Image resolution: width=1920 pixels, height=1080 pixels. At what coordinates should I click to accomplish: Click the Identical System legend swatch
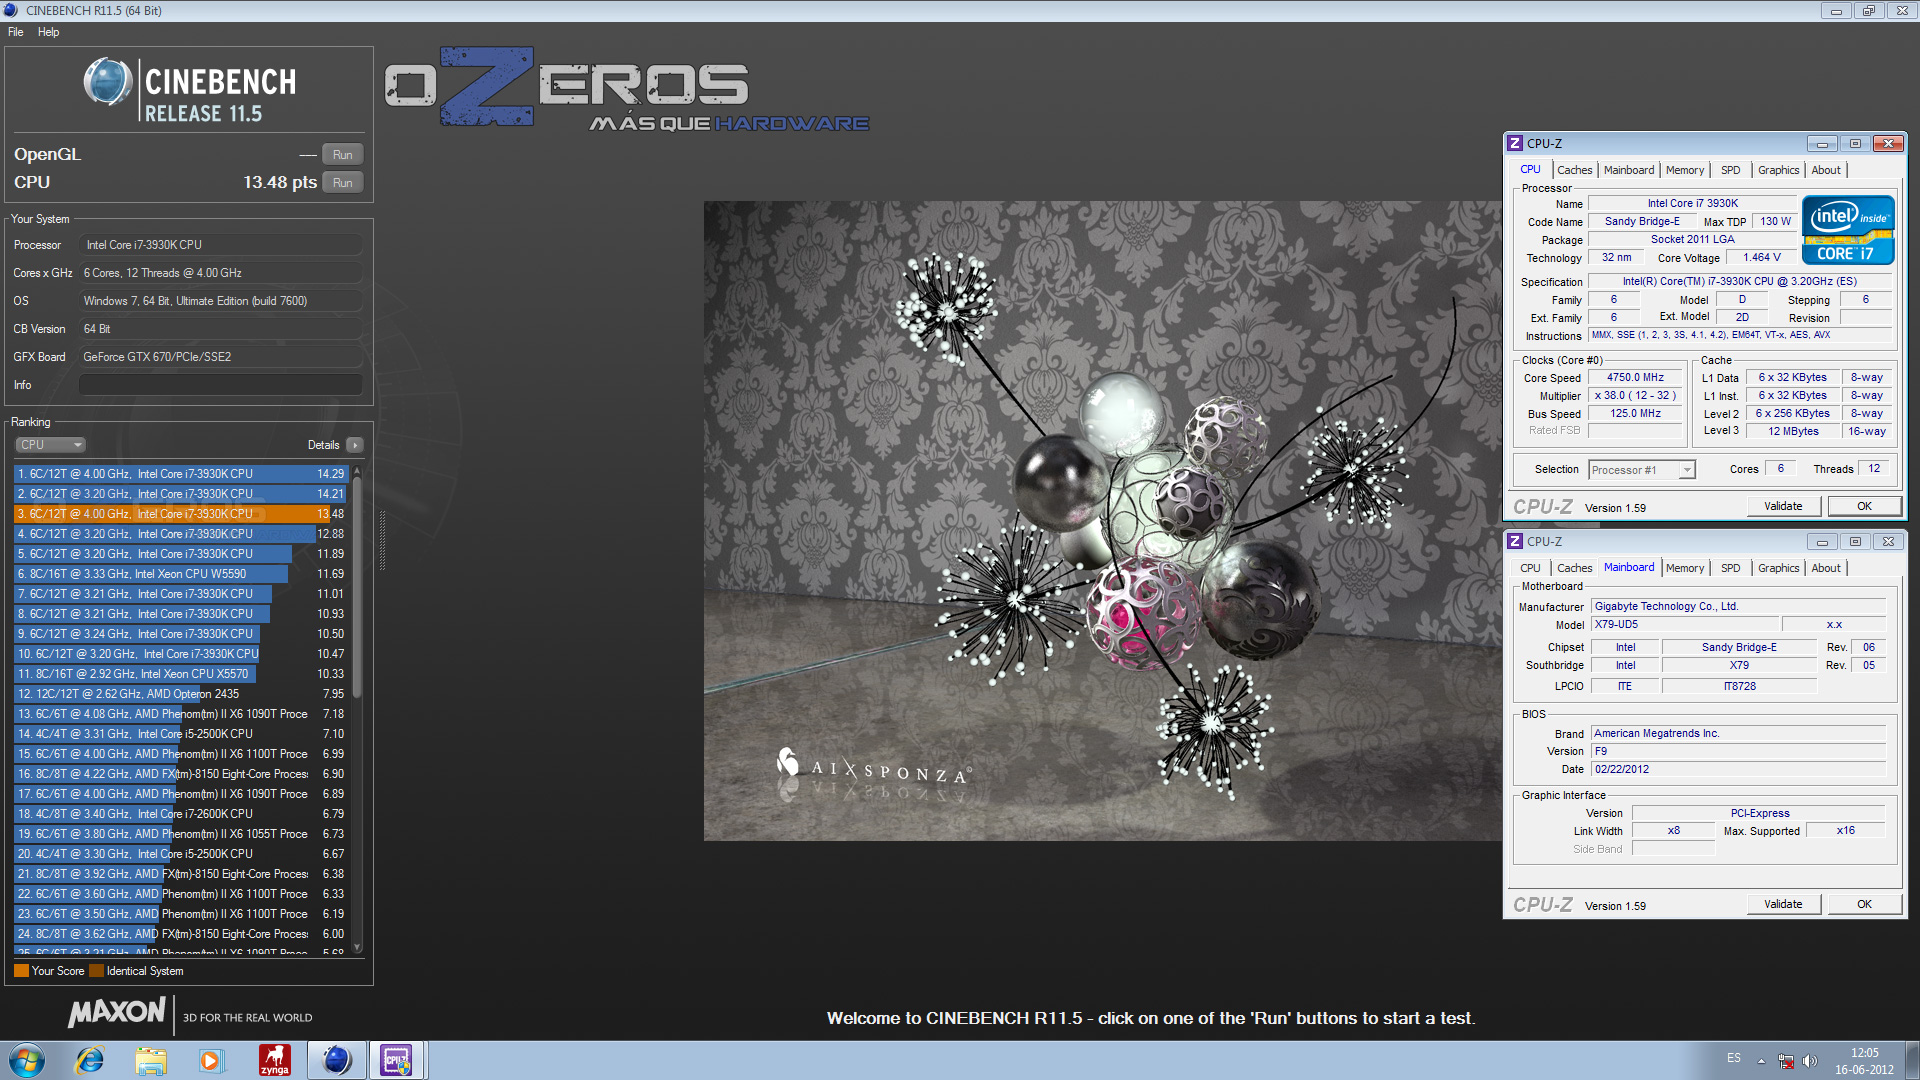[x=96, y=971]
